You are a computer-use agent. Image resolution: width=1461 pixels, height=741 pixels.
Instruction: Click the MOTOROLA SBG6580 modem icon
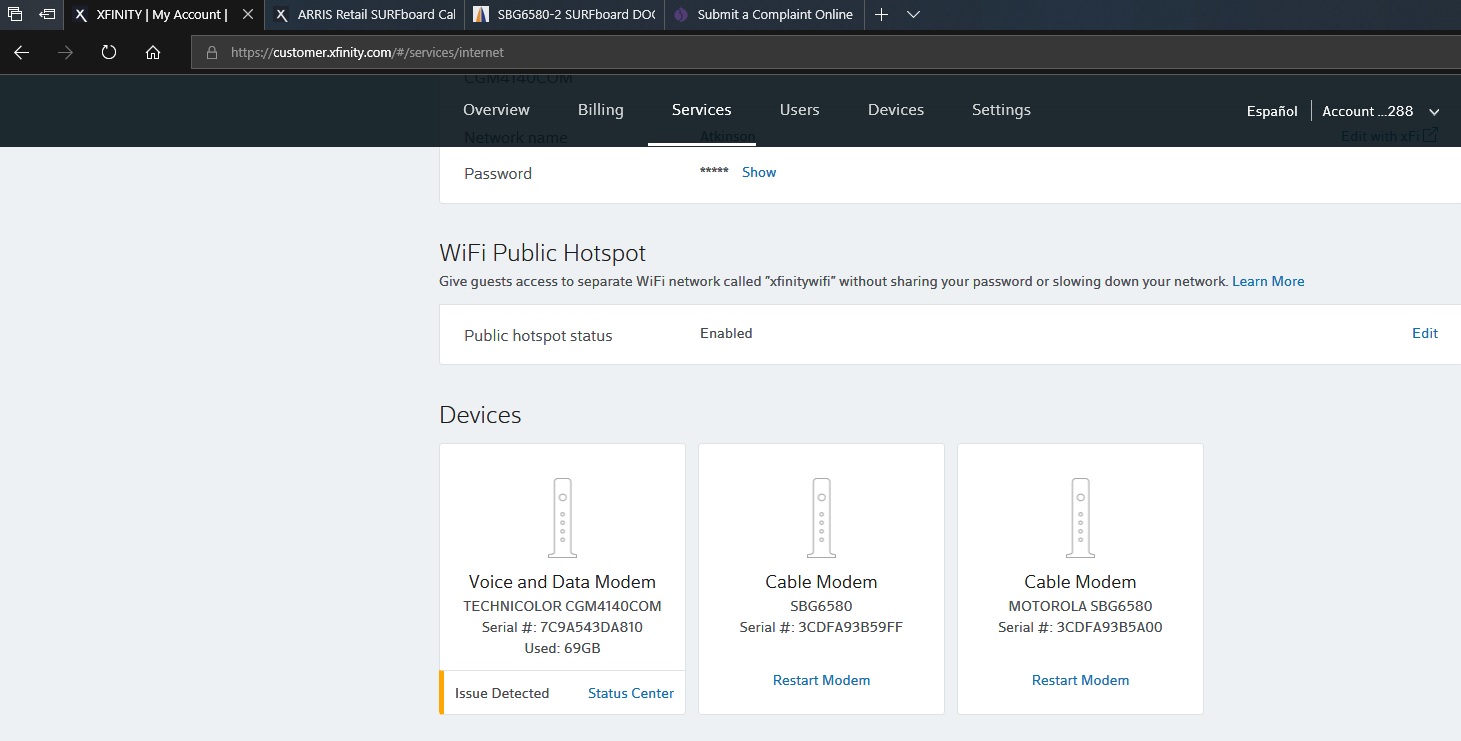(x=1080, y=517)
